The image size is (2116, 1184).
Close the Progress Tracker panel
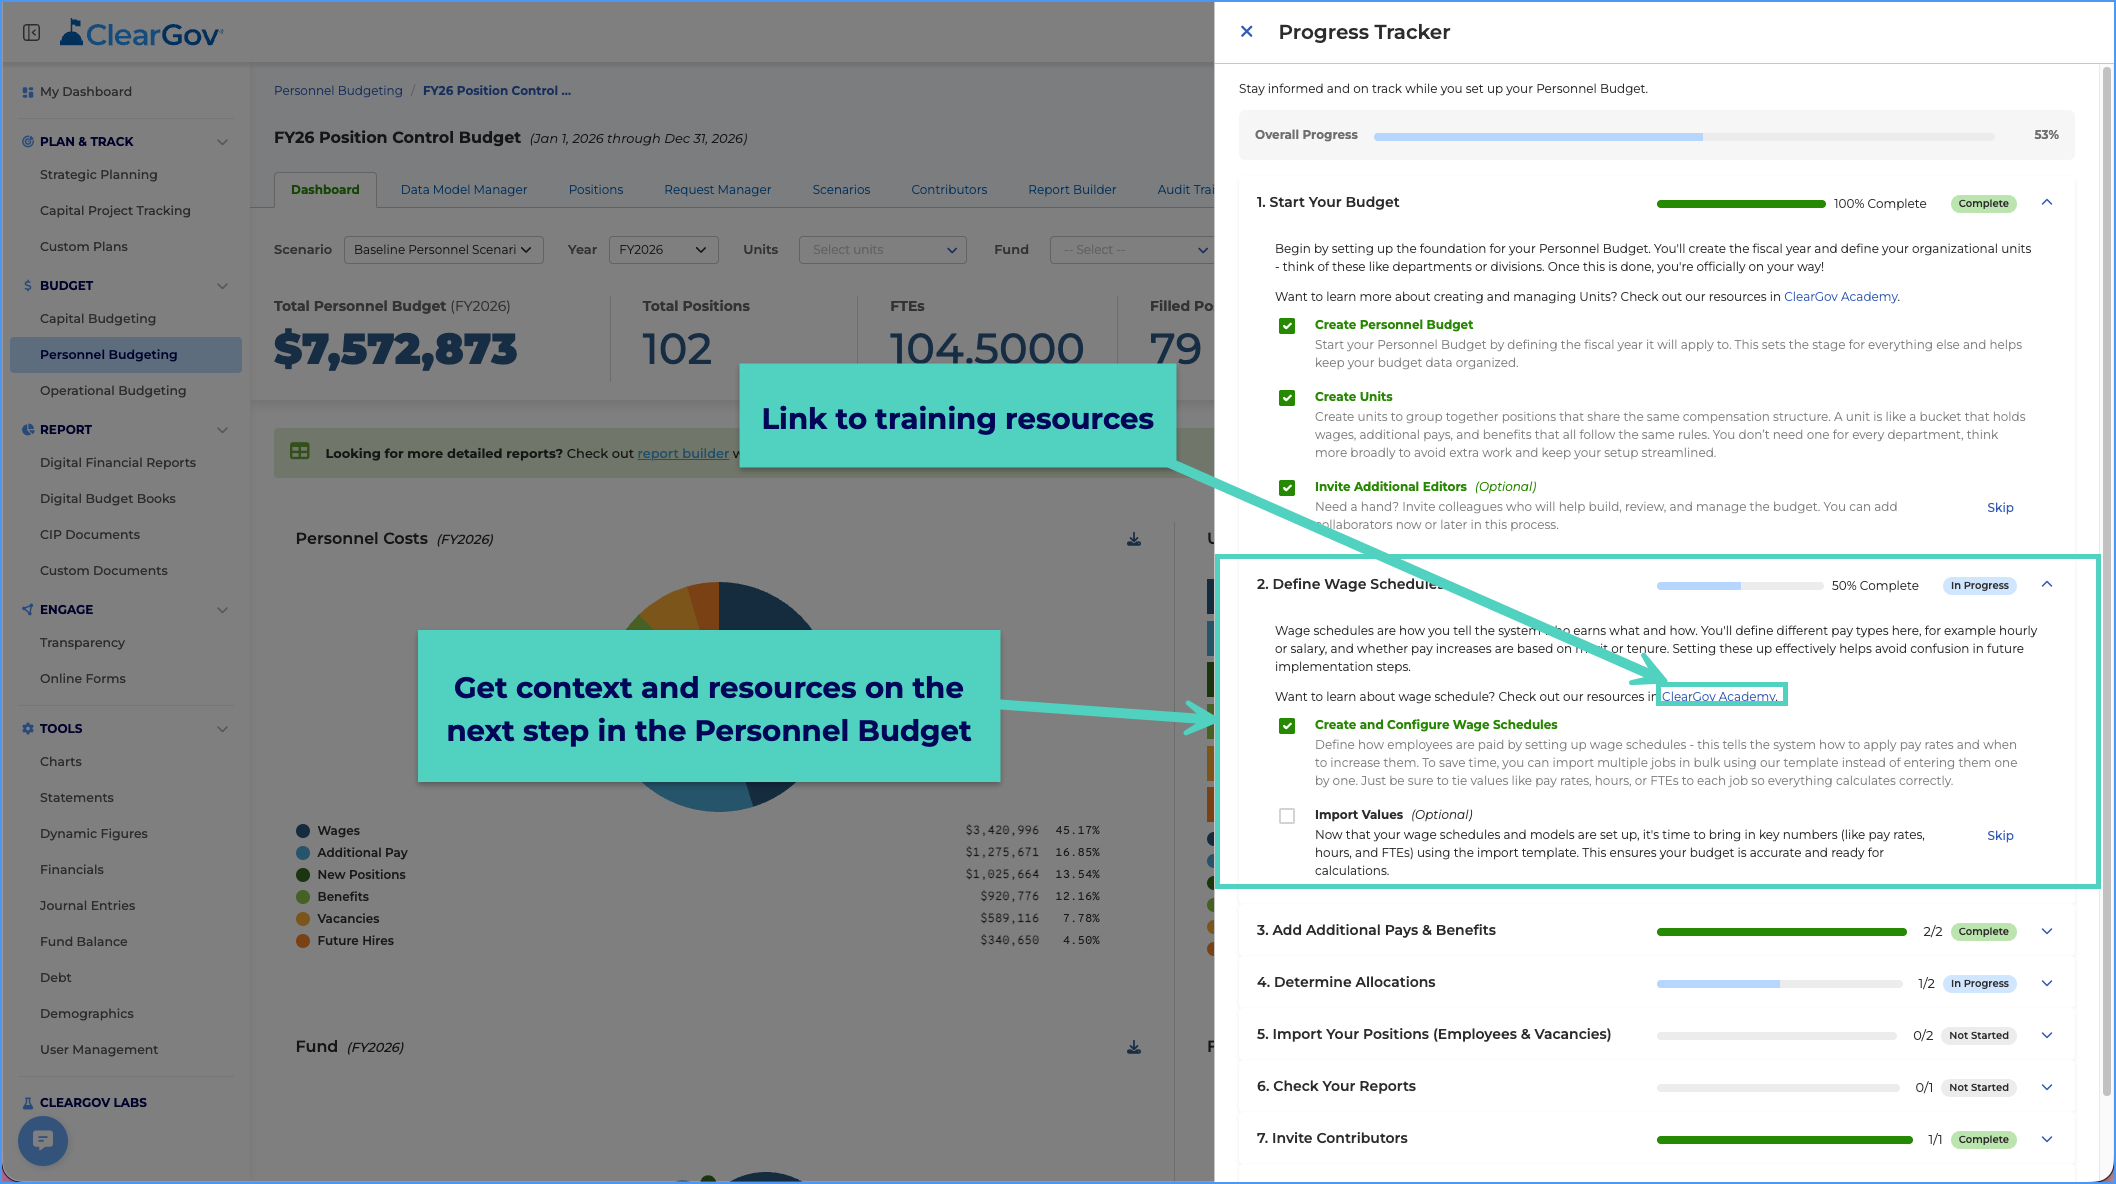[1246, 32]
